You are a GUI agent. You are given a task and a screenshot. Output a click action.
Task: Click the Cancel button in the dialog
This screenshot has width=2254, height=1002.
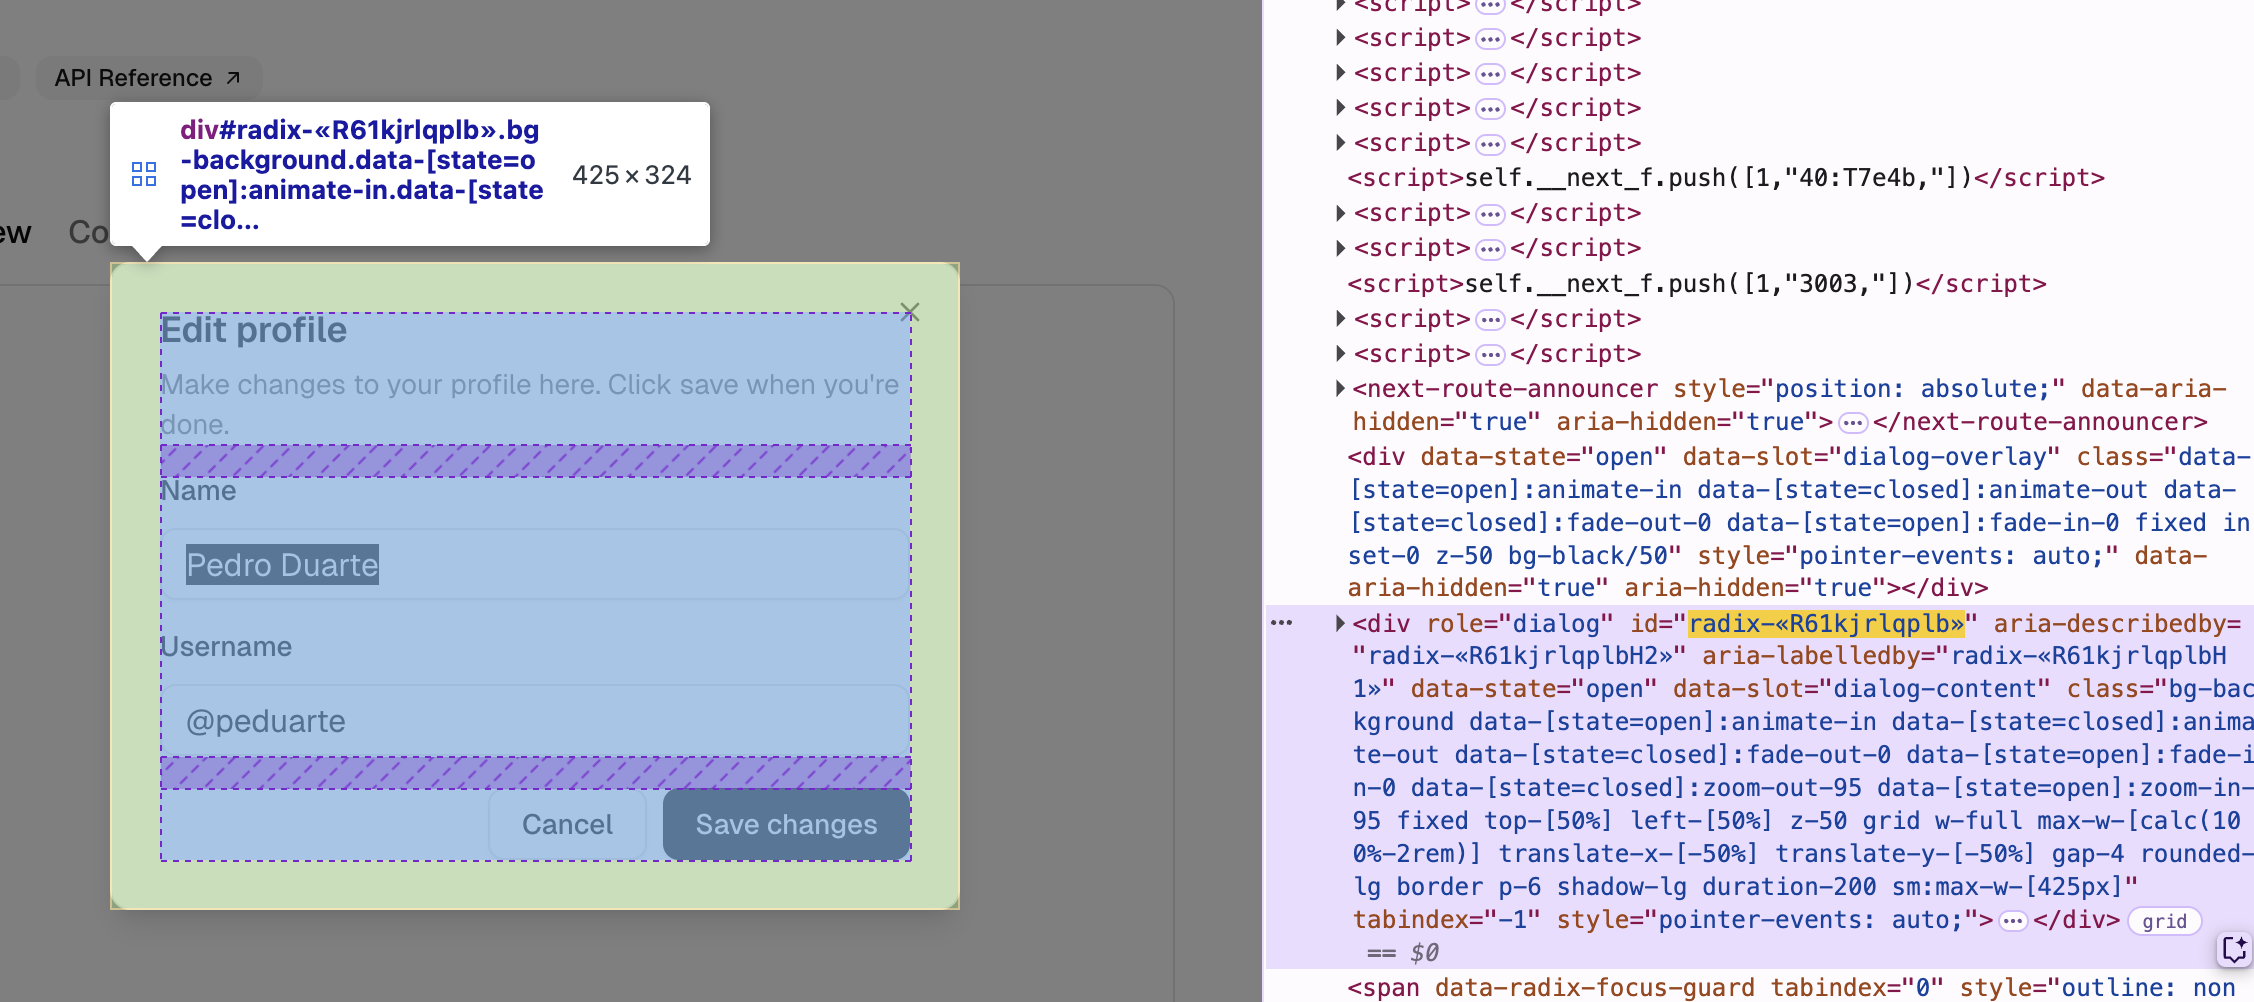click(x=567, y=824)
